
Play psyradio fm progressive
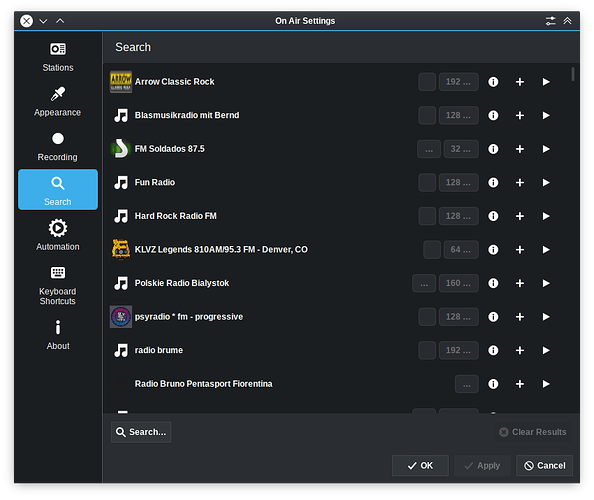546,317
